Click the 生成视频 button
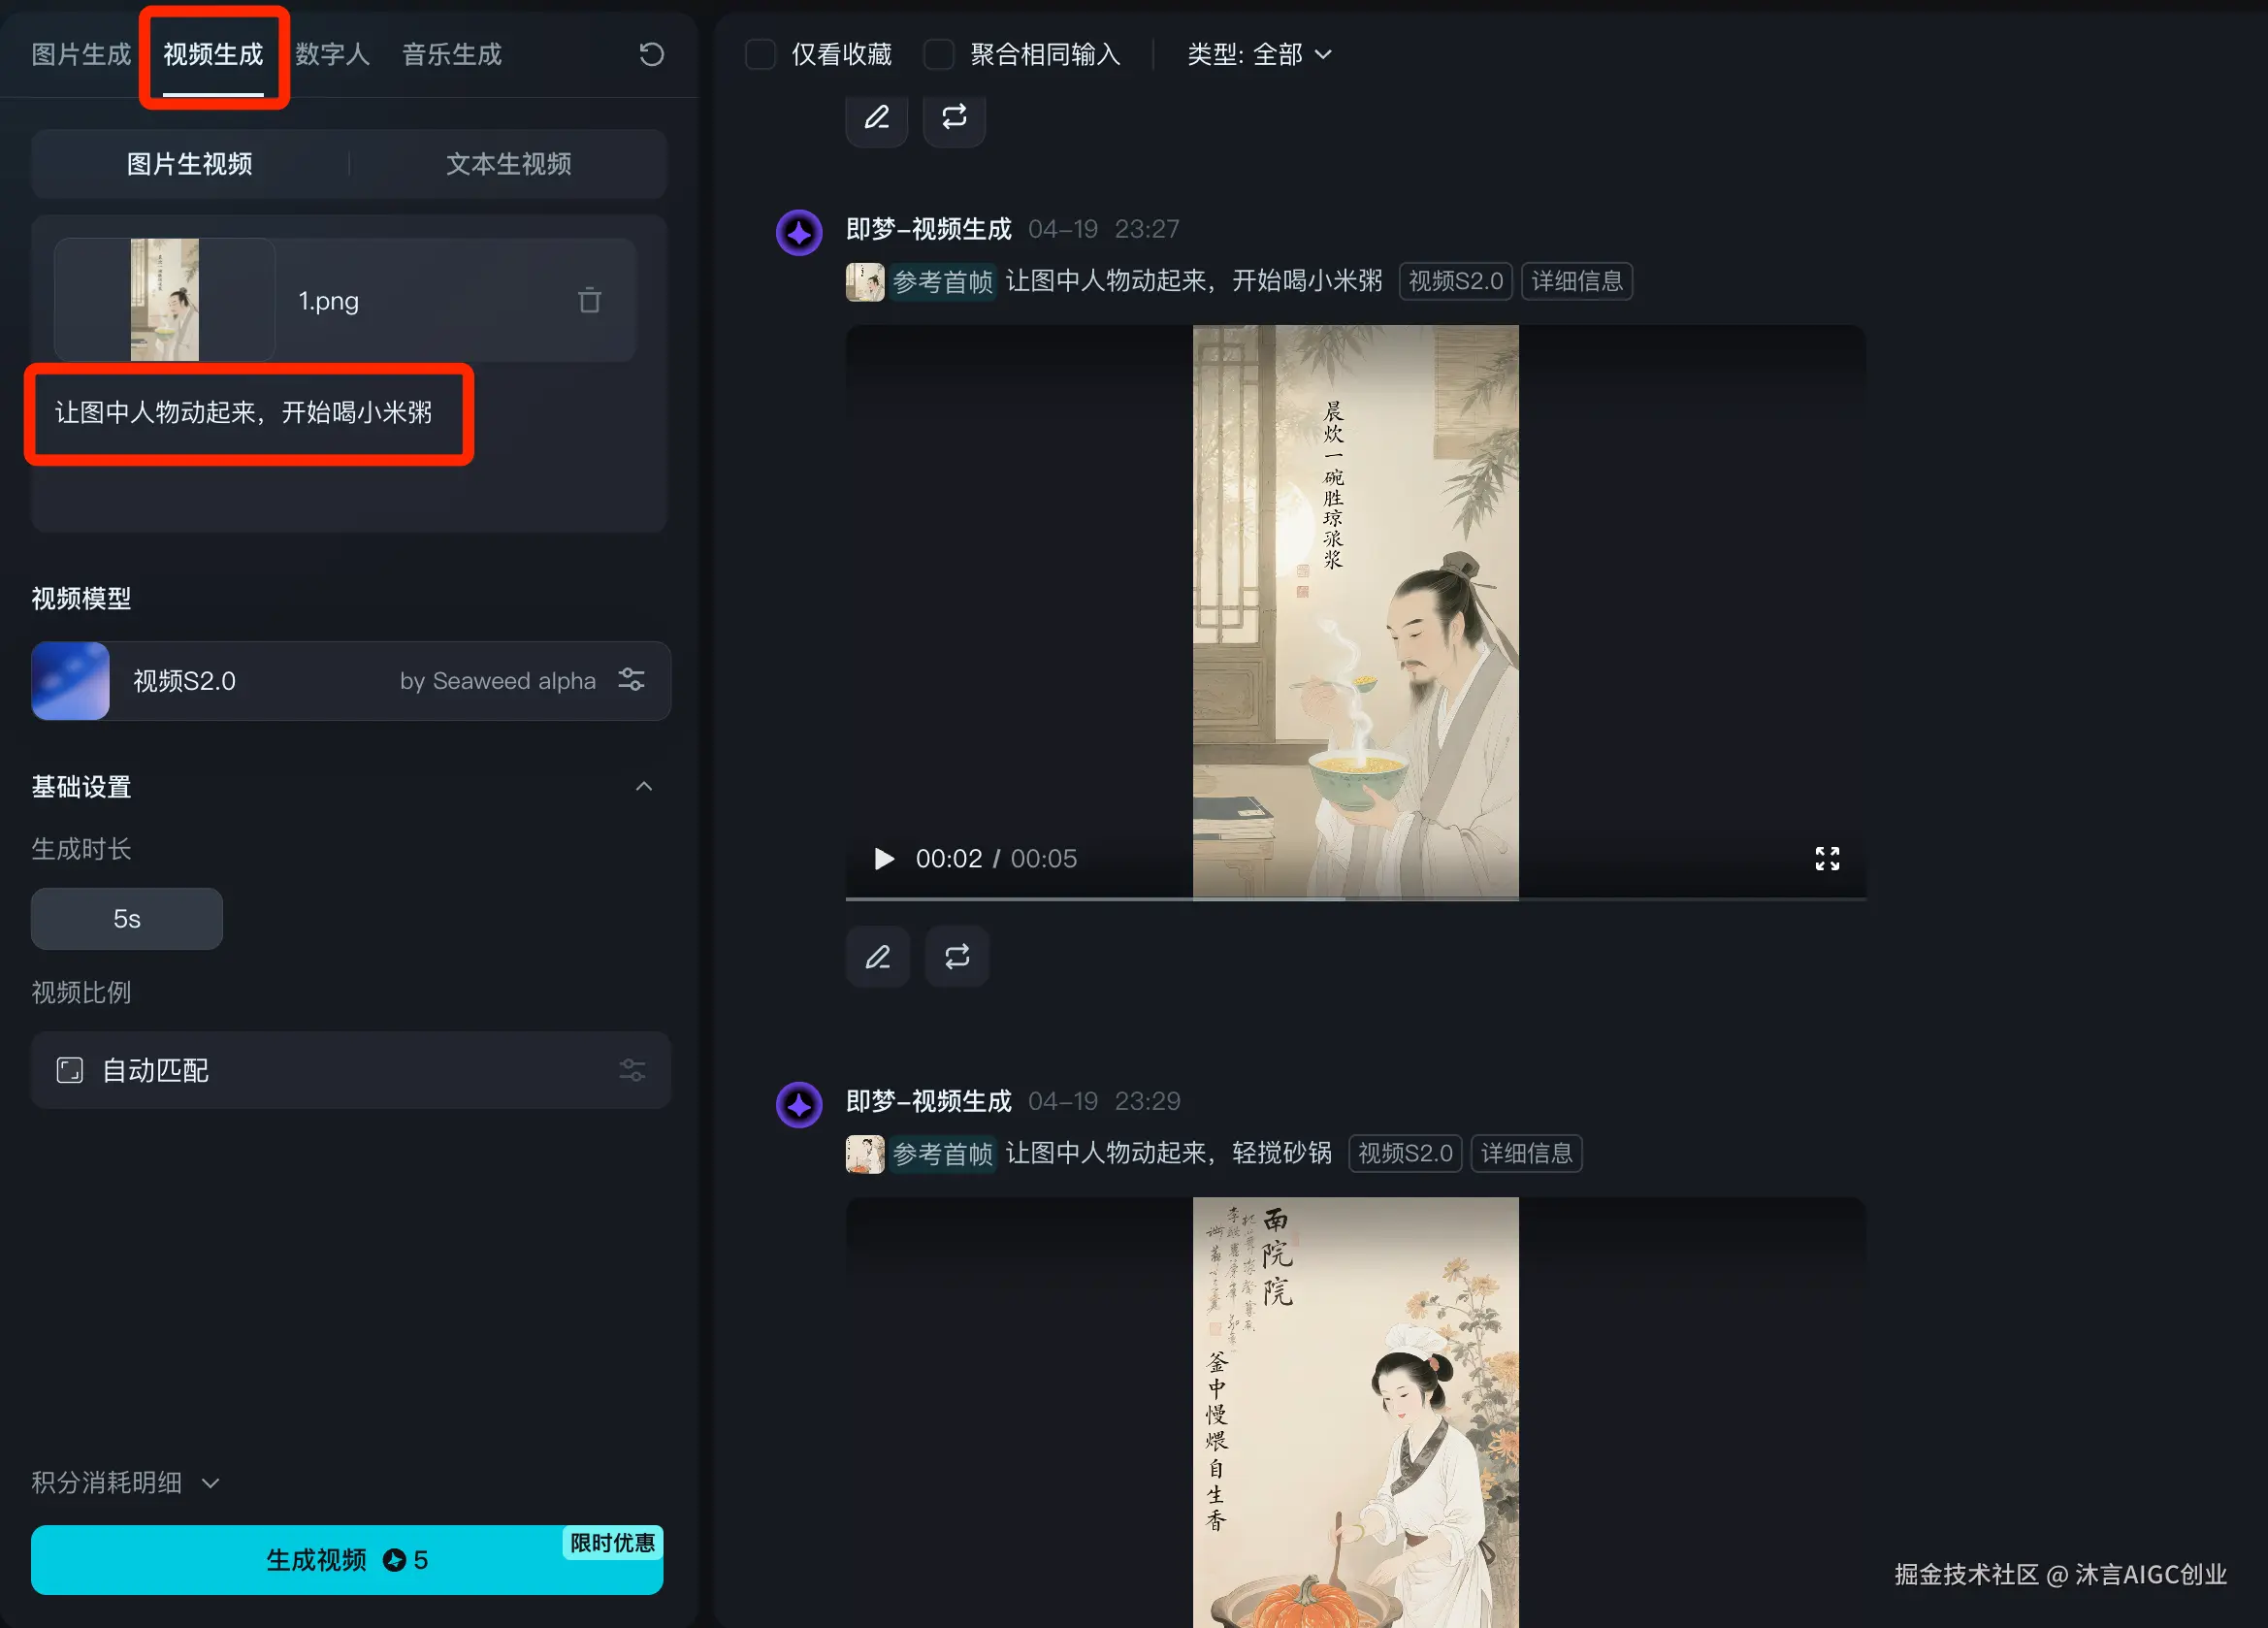 click(x=346, y=1559)
